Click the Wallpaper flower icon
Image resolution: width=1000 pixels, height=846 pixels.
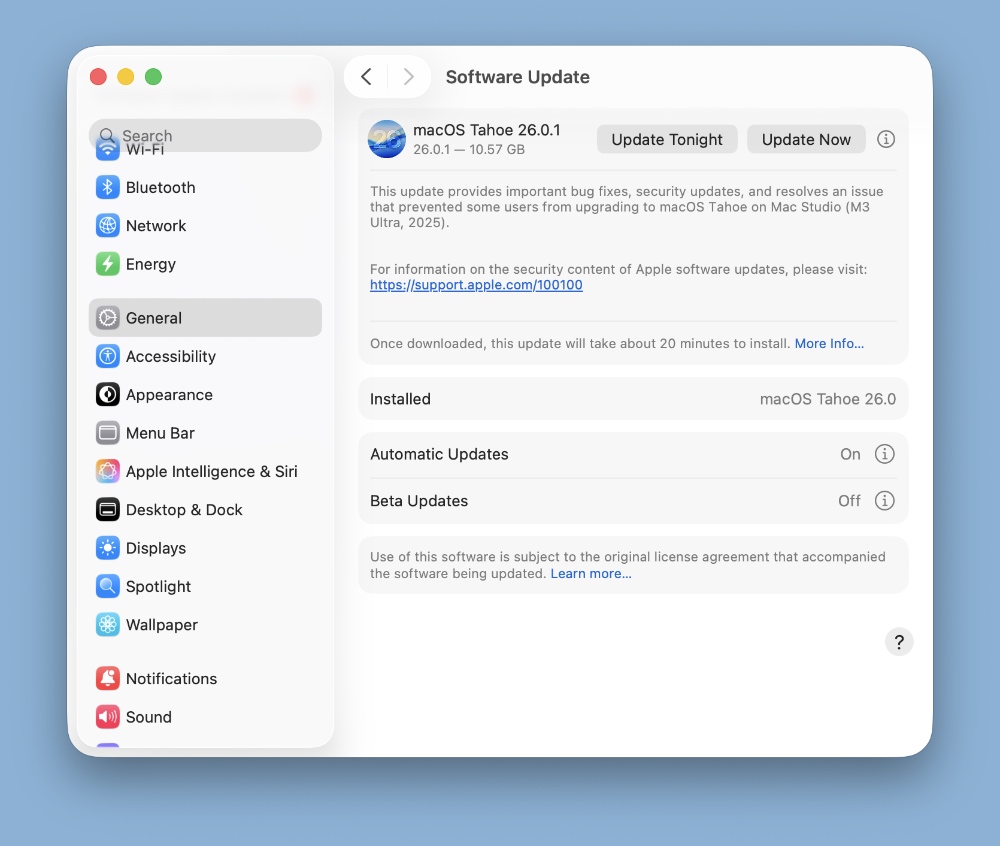(x=107, y=625)
